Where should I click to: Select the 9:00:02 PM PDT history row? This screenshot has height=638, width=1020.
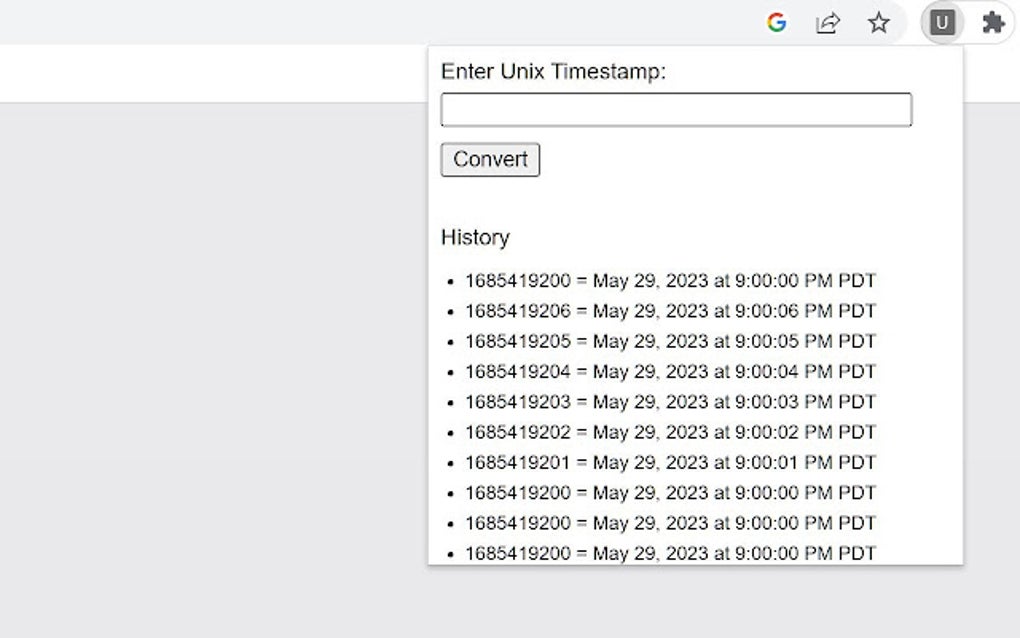[670, 432]
